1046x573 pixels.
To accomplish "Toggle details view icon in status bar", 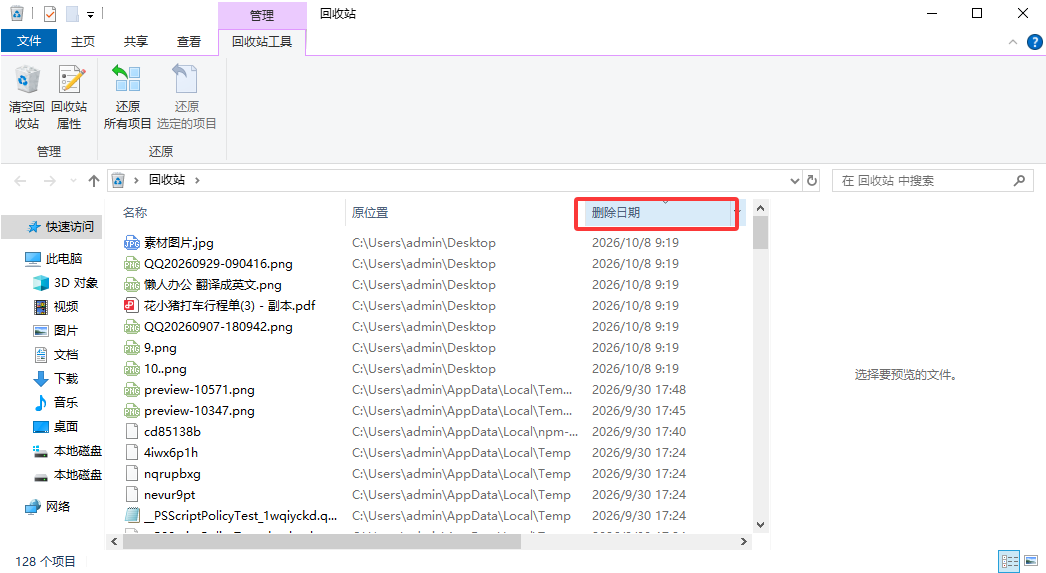I will (x=1009, y=560).
